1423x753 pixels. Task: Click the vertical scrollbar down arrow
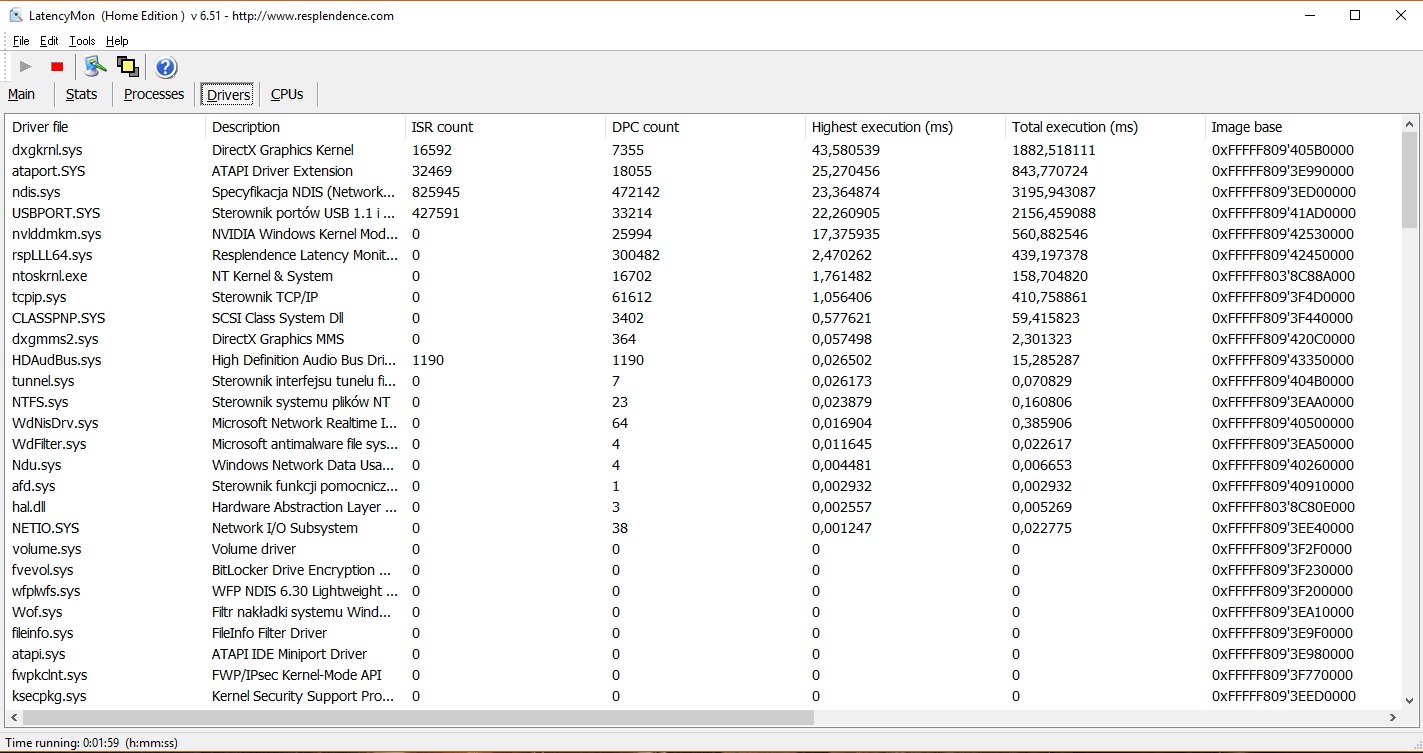point(1409,701)
